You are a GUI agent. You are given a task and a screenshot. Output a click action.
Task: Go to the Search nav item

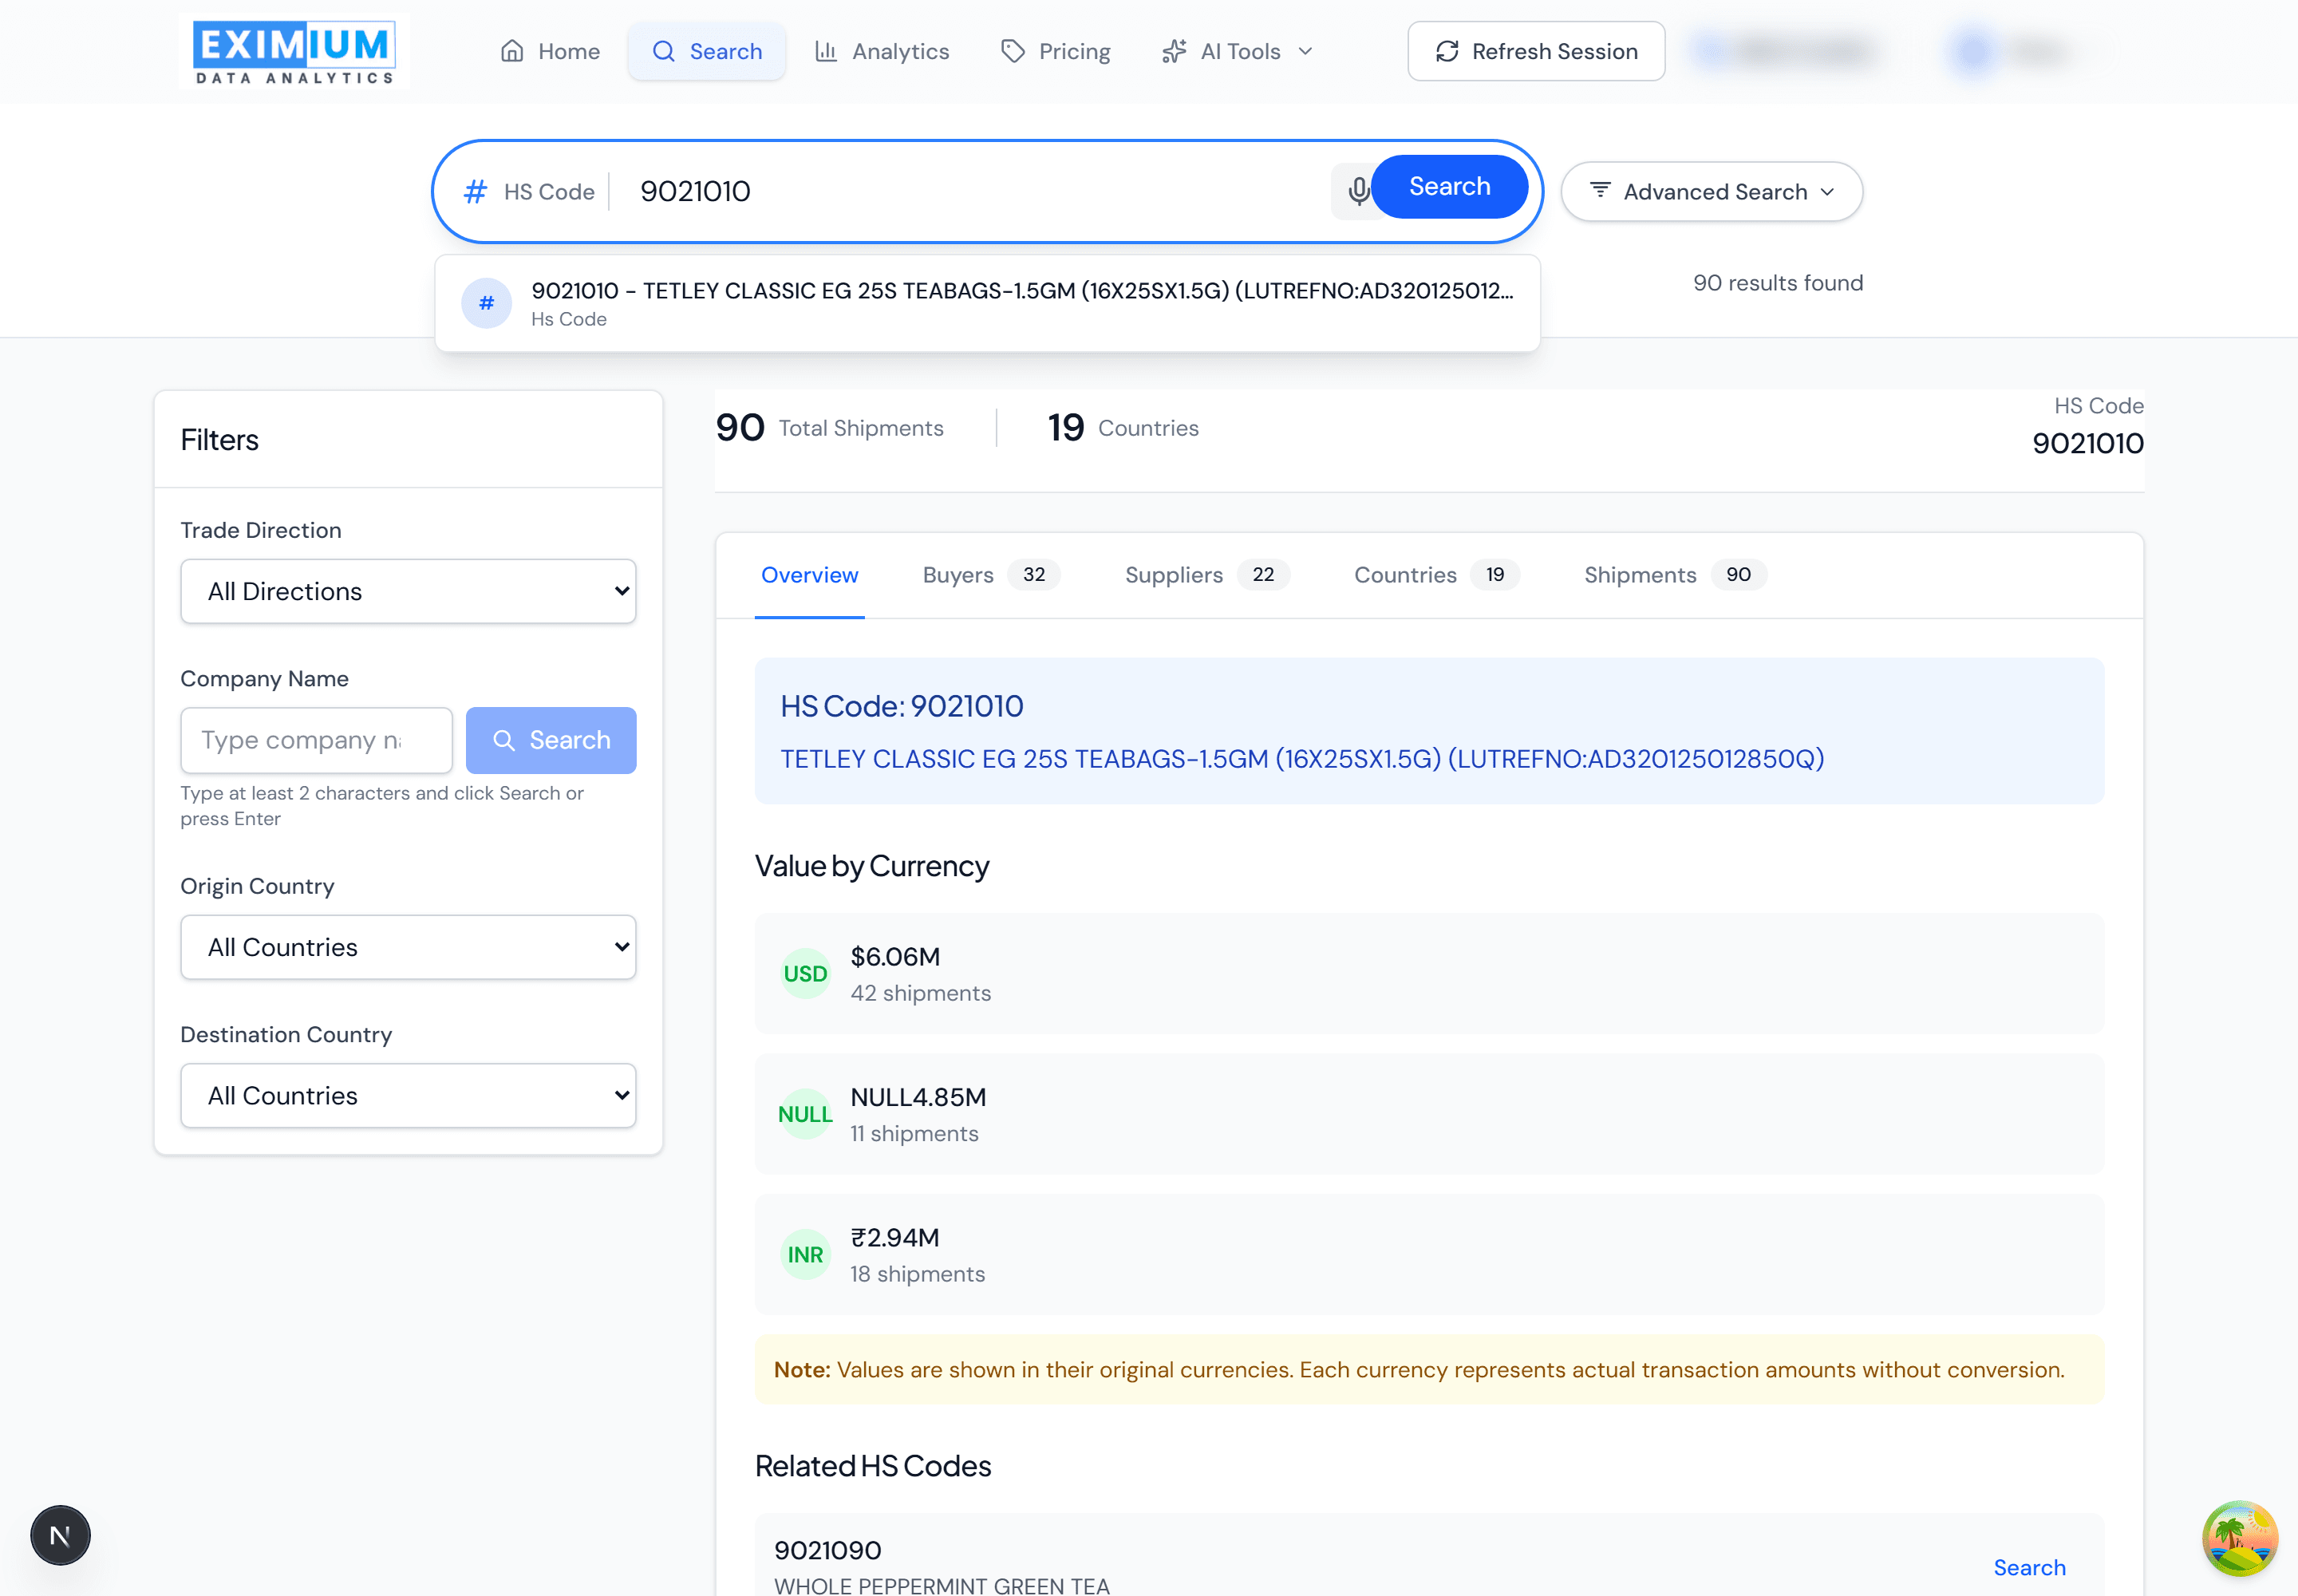(706, 51)
